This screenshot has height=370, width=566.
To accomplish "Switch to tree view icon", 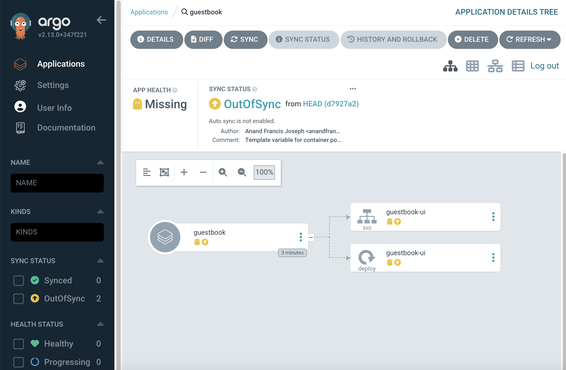I will click(x=450, y=66).
